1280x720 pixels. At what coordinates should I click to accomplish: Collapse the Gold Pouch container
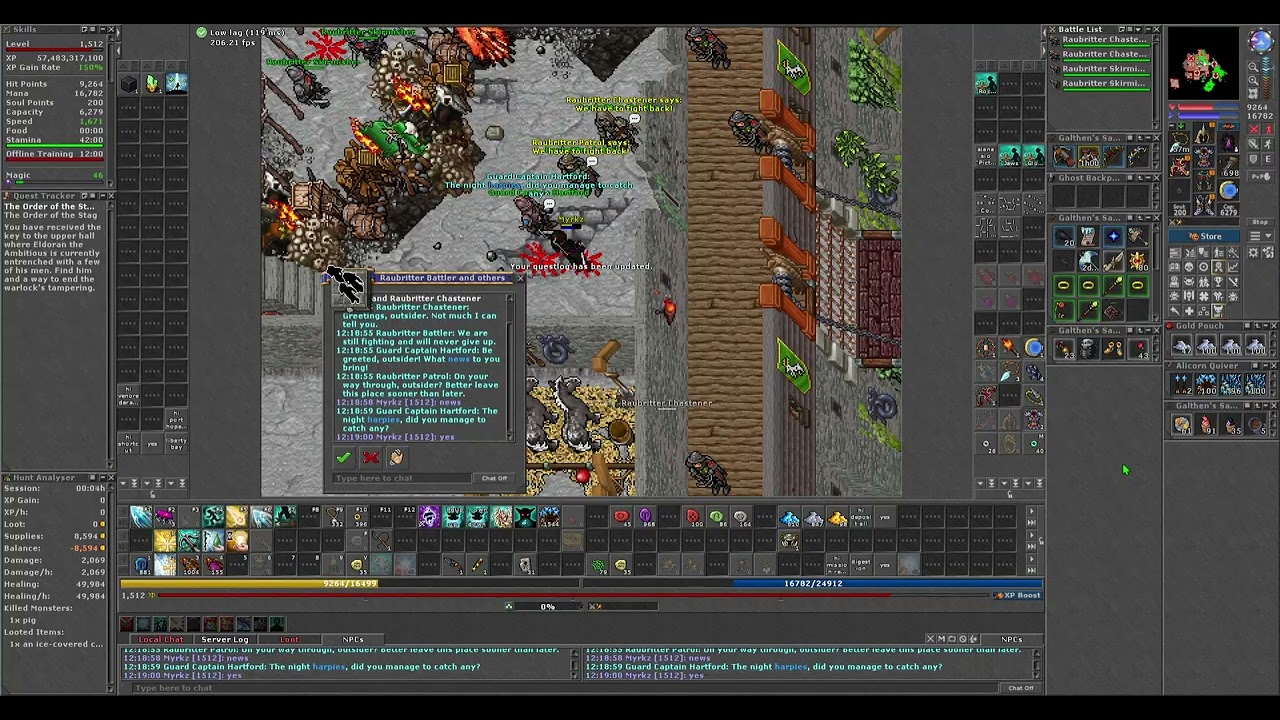coord(1266,326)
